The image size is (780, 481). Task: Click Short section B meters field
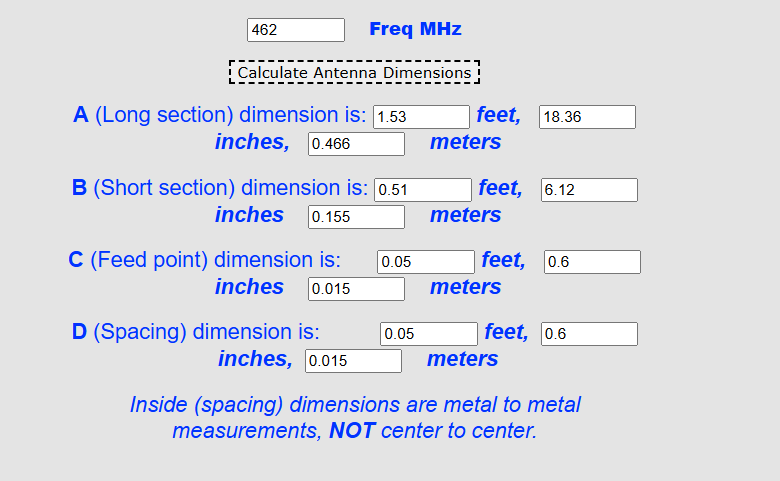(x=356, y=216)
